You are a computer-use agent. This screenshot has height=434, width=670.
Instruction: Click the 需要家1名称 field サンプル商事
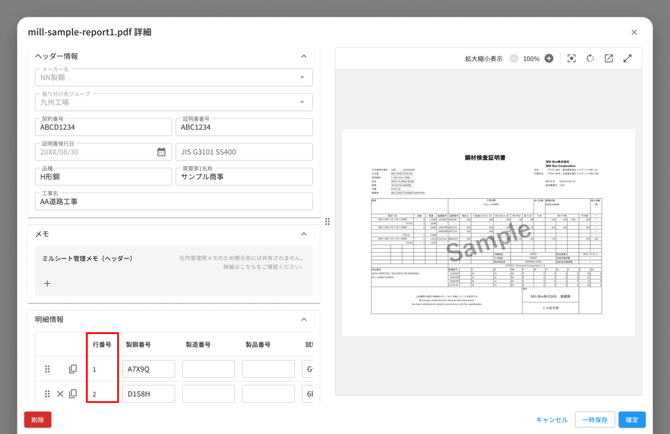(244, 176)
